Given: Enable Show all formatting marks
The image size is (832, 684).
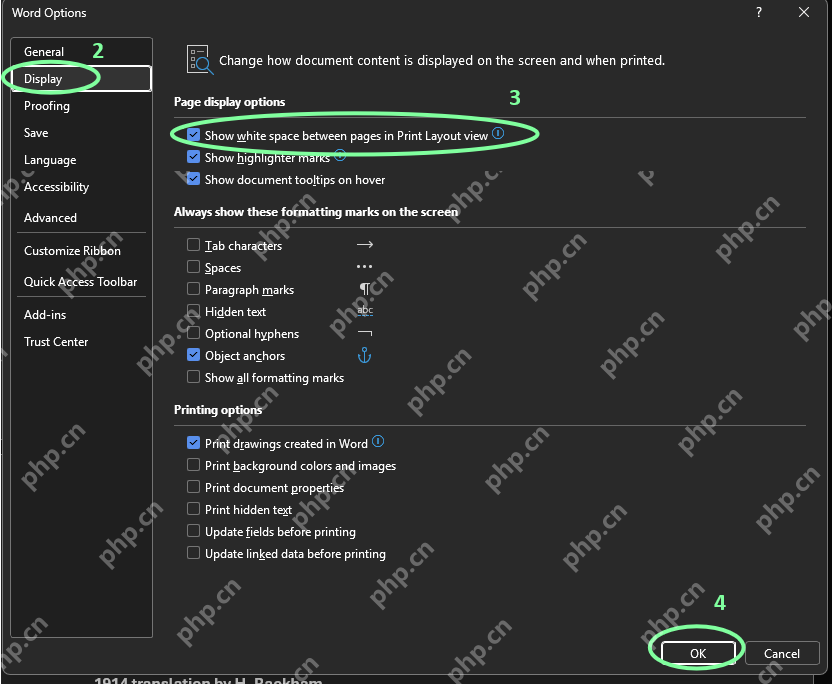Looking at the screenshot, I should coord(194,377).
